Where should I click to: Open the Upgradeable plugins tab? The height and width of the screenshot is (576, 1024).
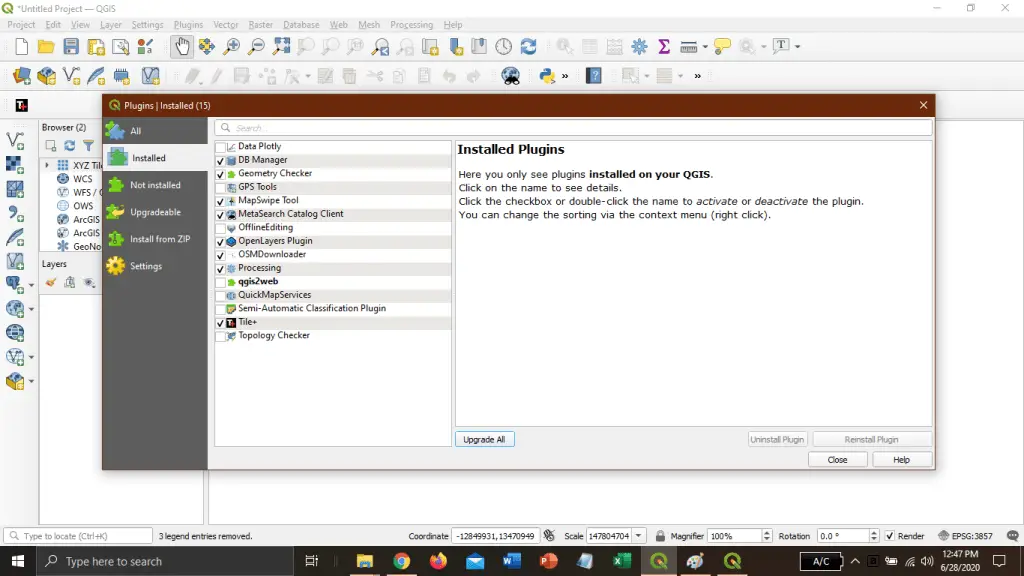tap(155, 212)
